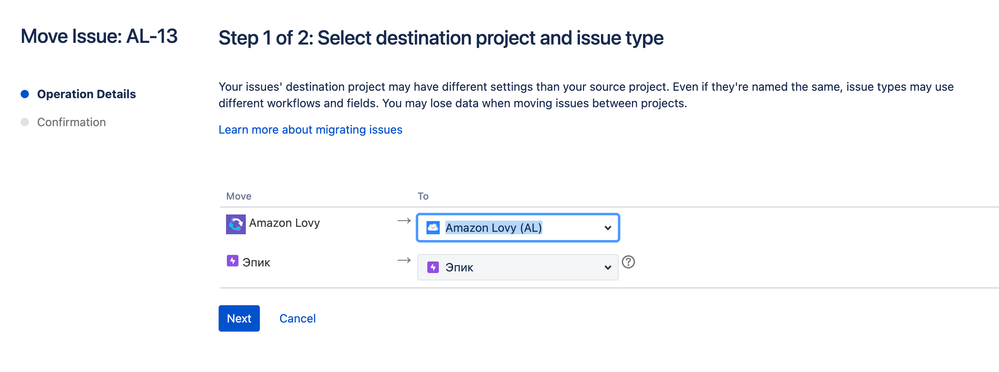Screen dimensions: 999x372
Task: Click the Next button
Action: coord(239,318)
